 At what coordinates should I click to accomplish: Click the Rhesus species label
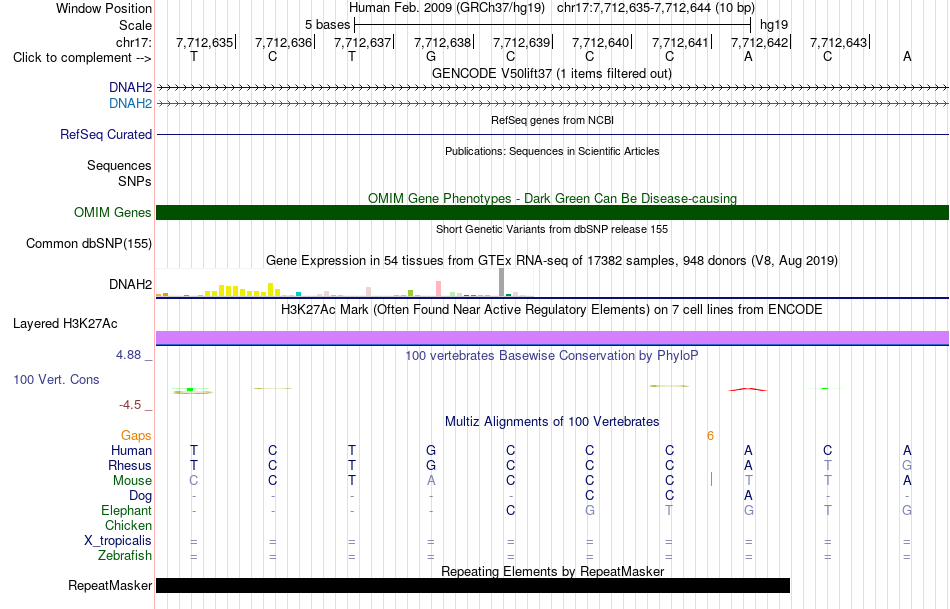[x=130, y=465]
